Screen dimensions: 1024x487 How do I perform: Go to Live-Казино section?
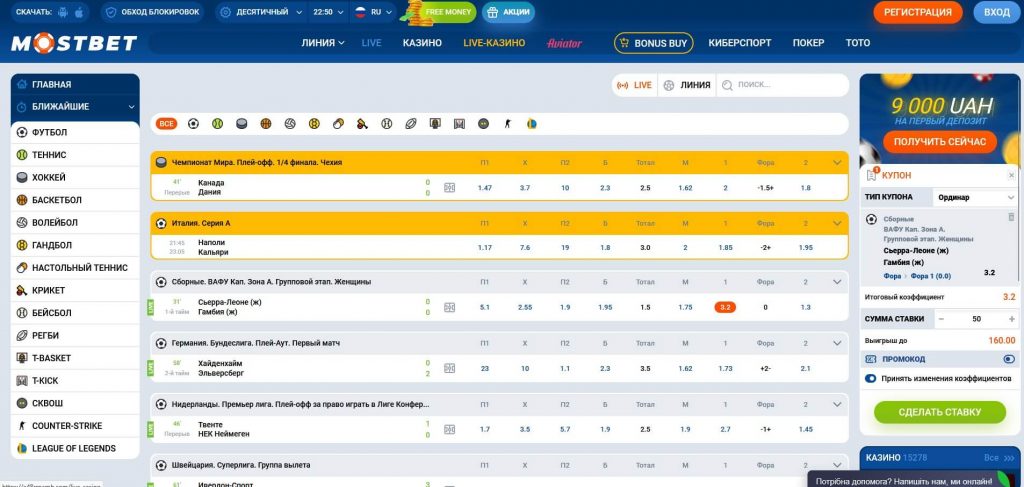point(494,43)
